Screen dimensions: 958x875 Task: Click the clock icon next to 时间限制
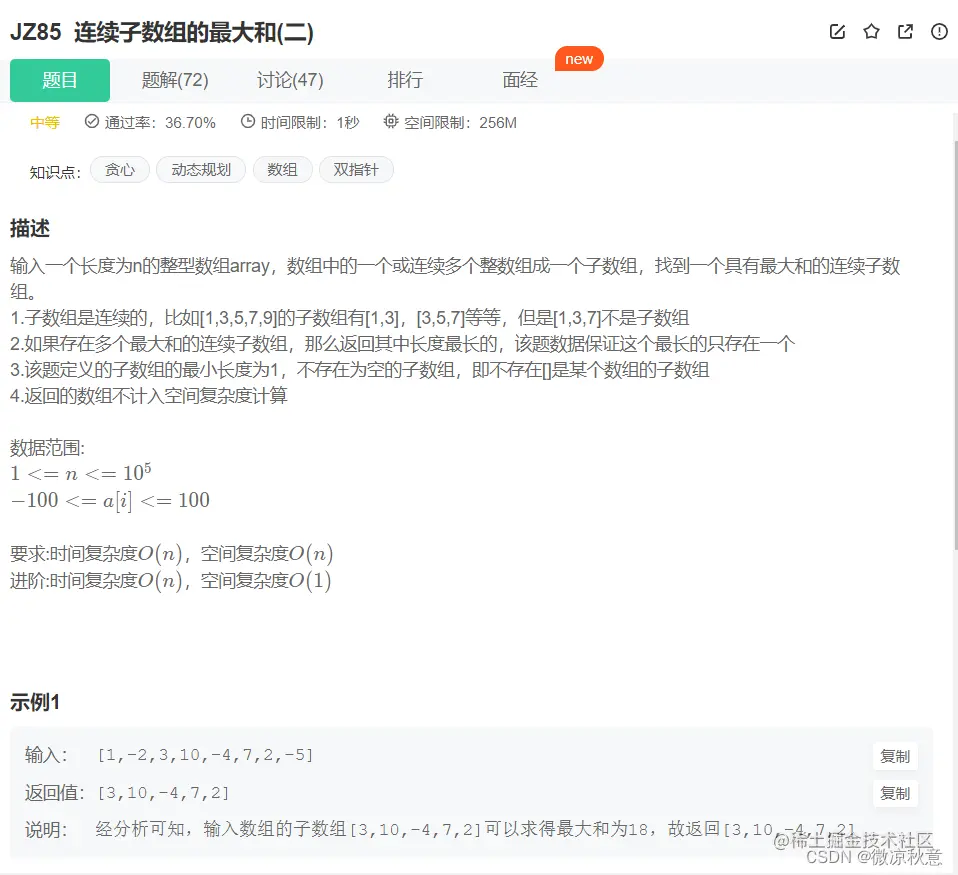pyautogui.click(x=246, y=122)
